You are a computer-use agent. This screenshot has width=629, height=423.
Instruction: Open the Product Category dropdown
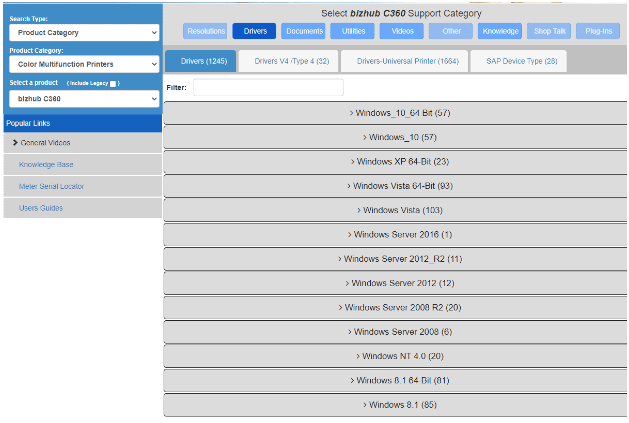point(84,64)
